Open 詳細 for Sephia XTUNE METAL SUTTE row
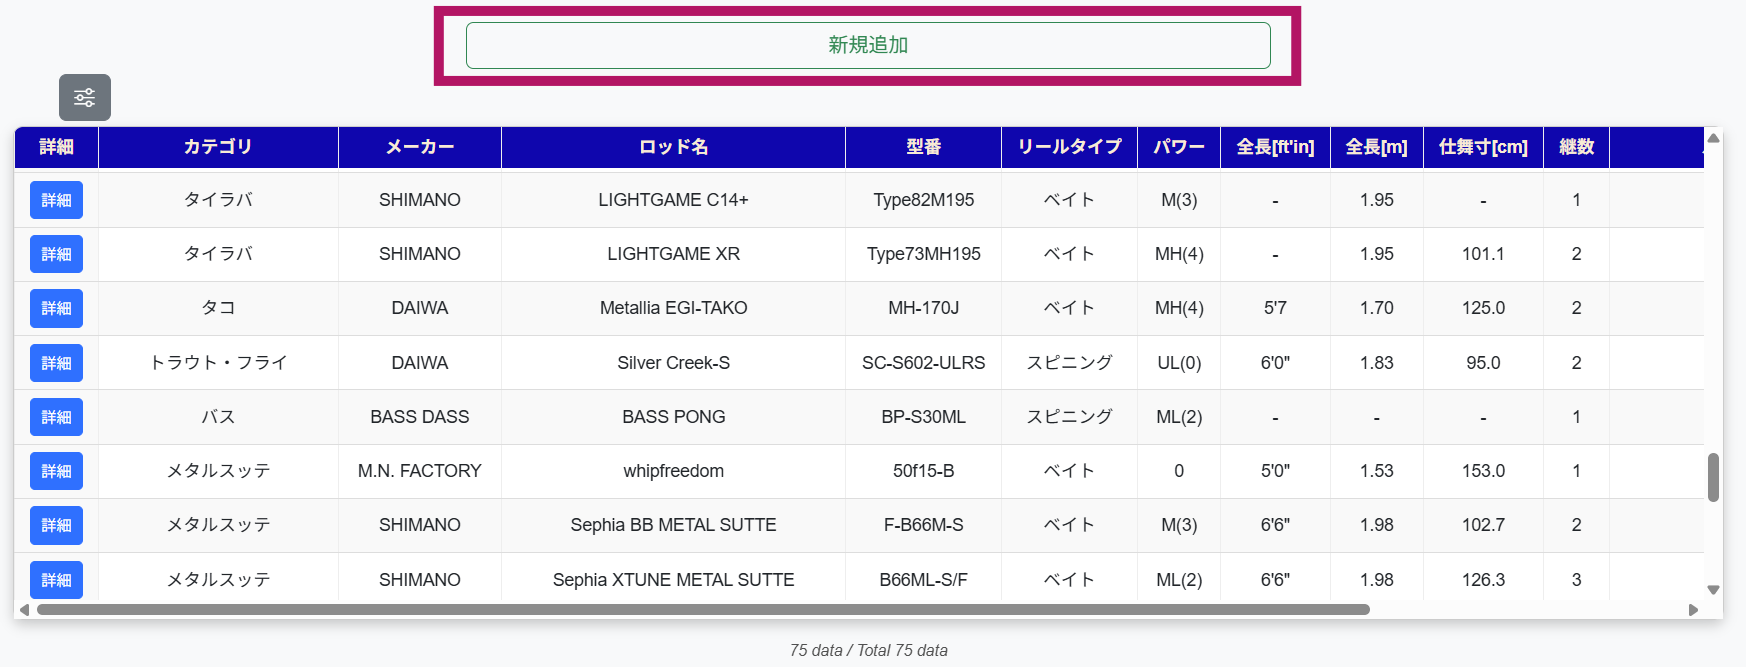This screenshot has width=1746, height=667. (56, 579)
